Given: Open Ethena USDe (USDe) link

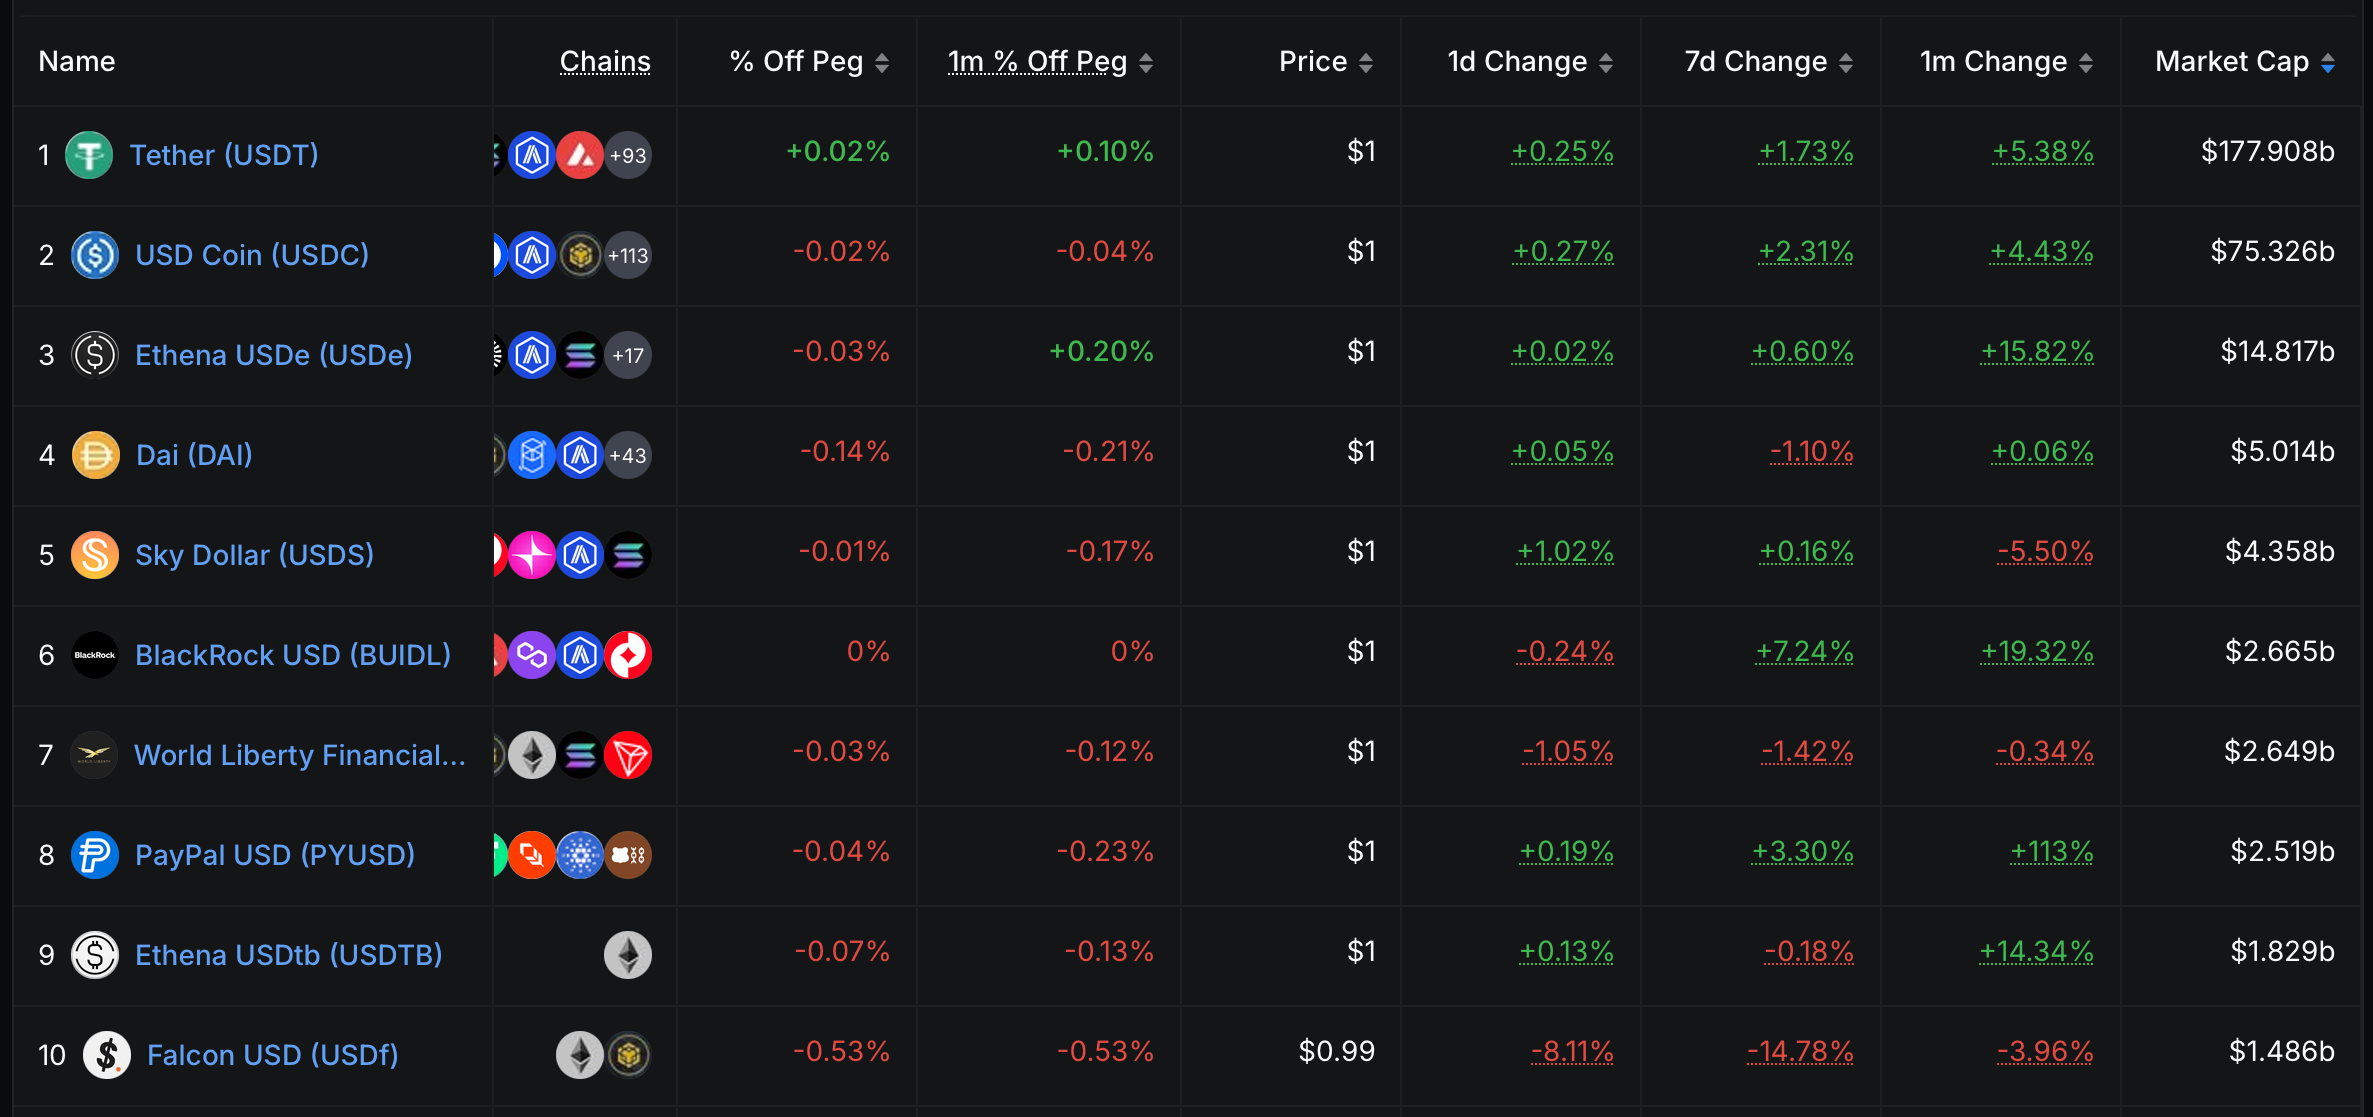Looking at the screenshot, I should (273, 355).
